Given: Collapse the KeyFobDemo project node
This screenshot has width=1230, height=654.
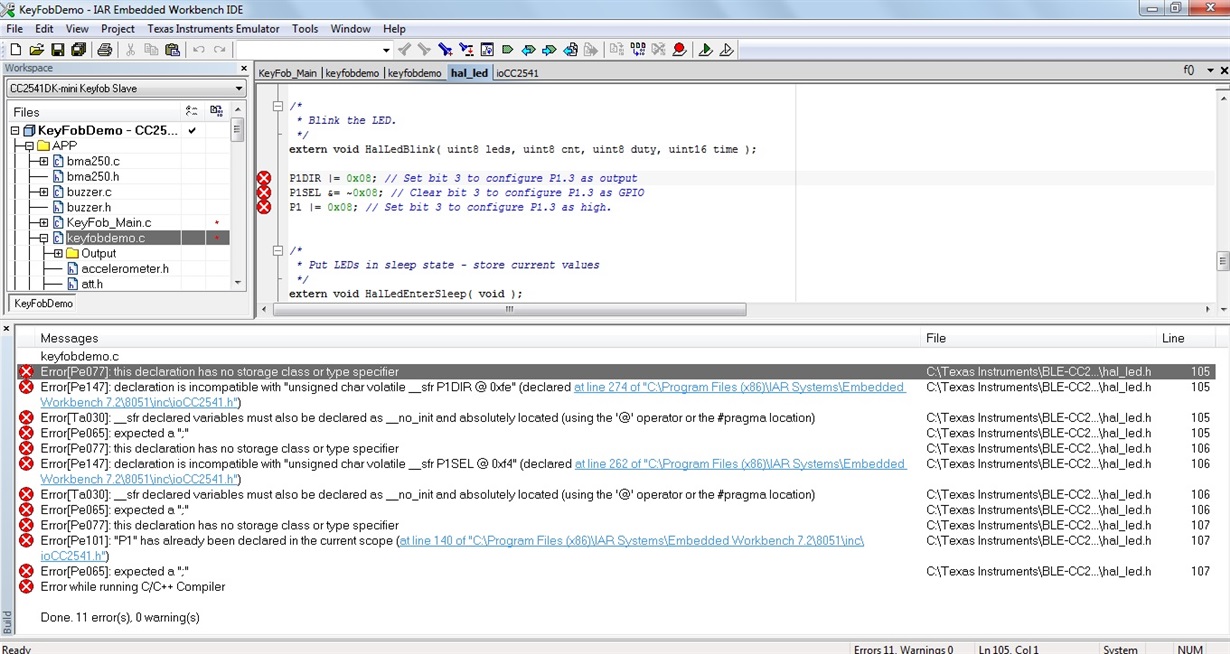Looking at the screenshot, I should pyautogui.click(x=15, y=130).
